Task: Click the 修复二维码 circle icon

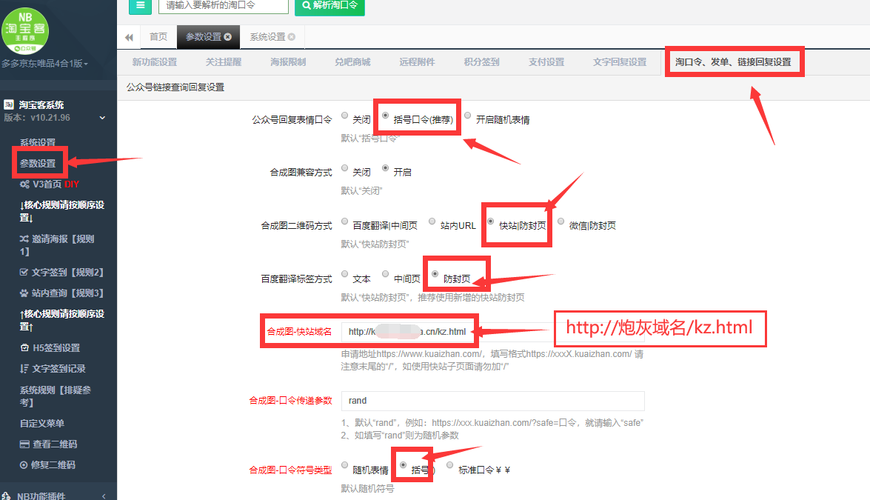Action: click(24, 465)
